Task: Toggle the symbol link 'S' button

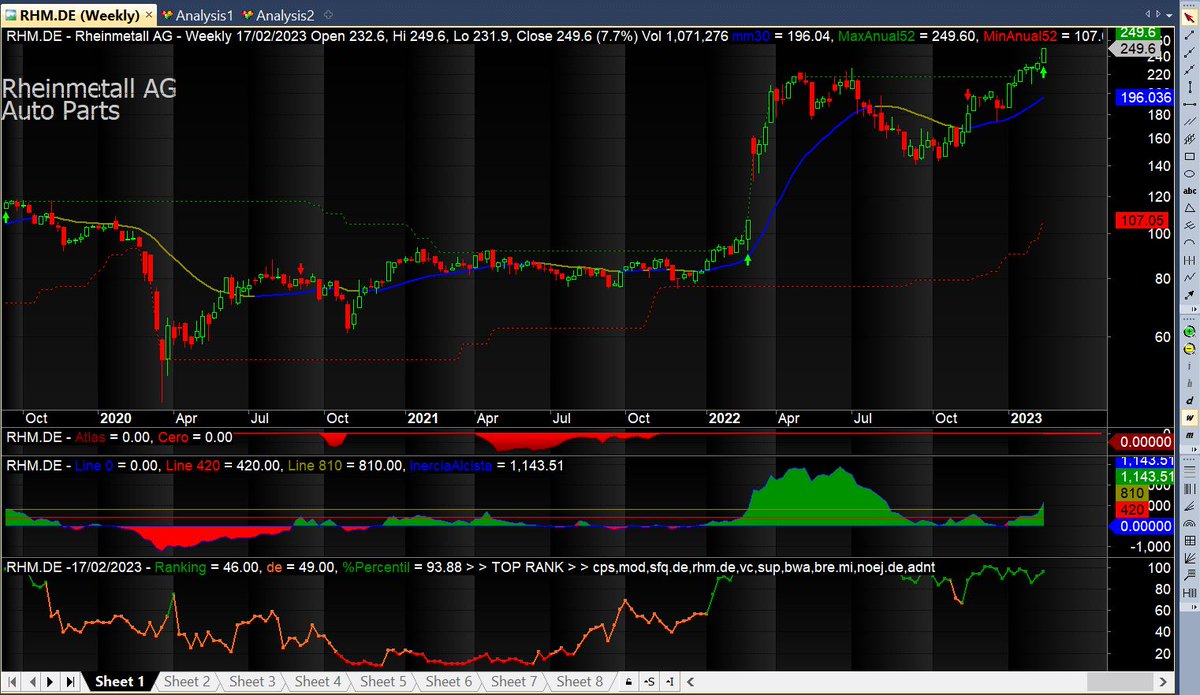Action: pyautogui.click(x=649, y=682)
